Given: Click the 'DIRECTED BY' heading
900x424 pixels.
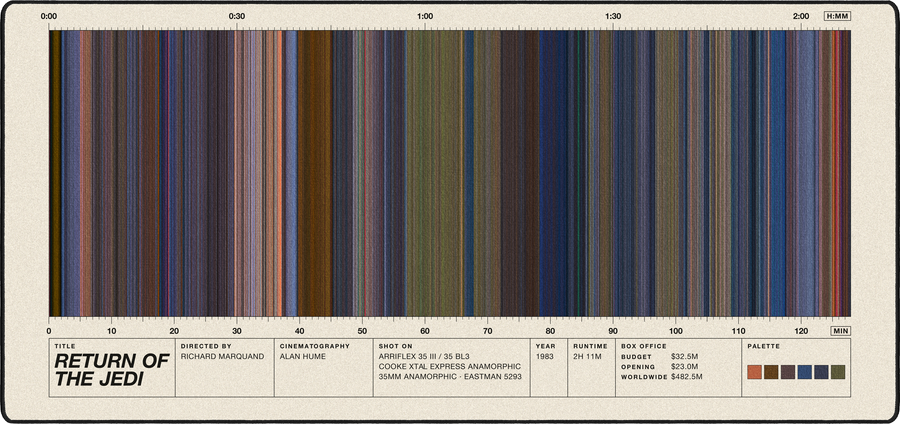Looking at the screenshot, I should pyautogui.click(x=206, y=347).
